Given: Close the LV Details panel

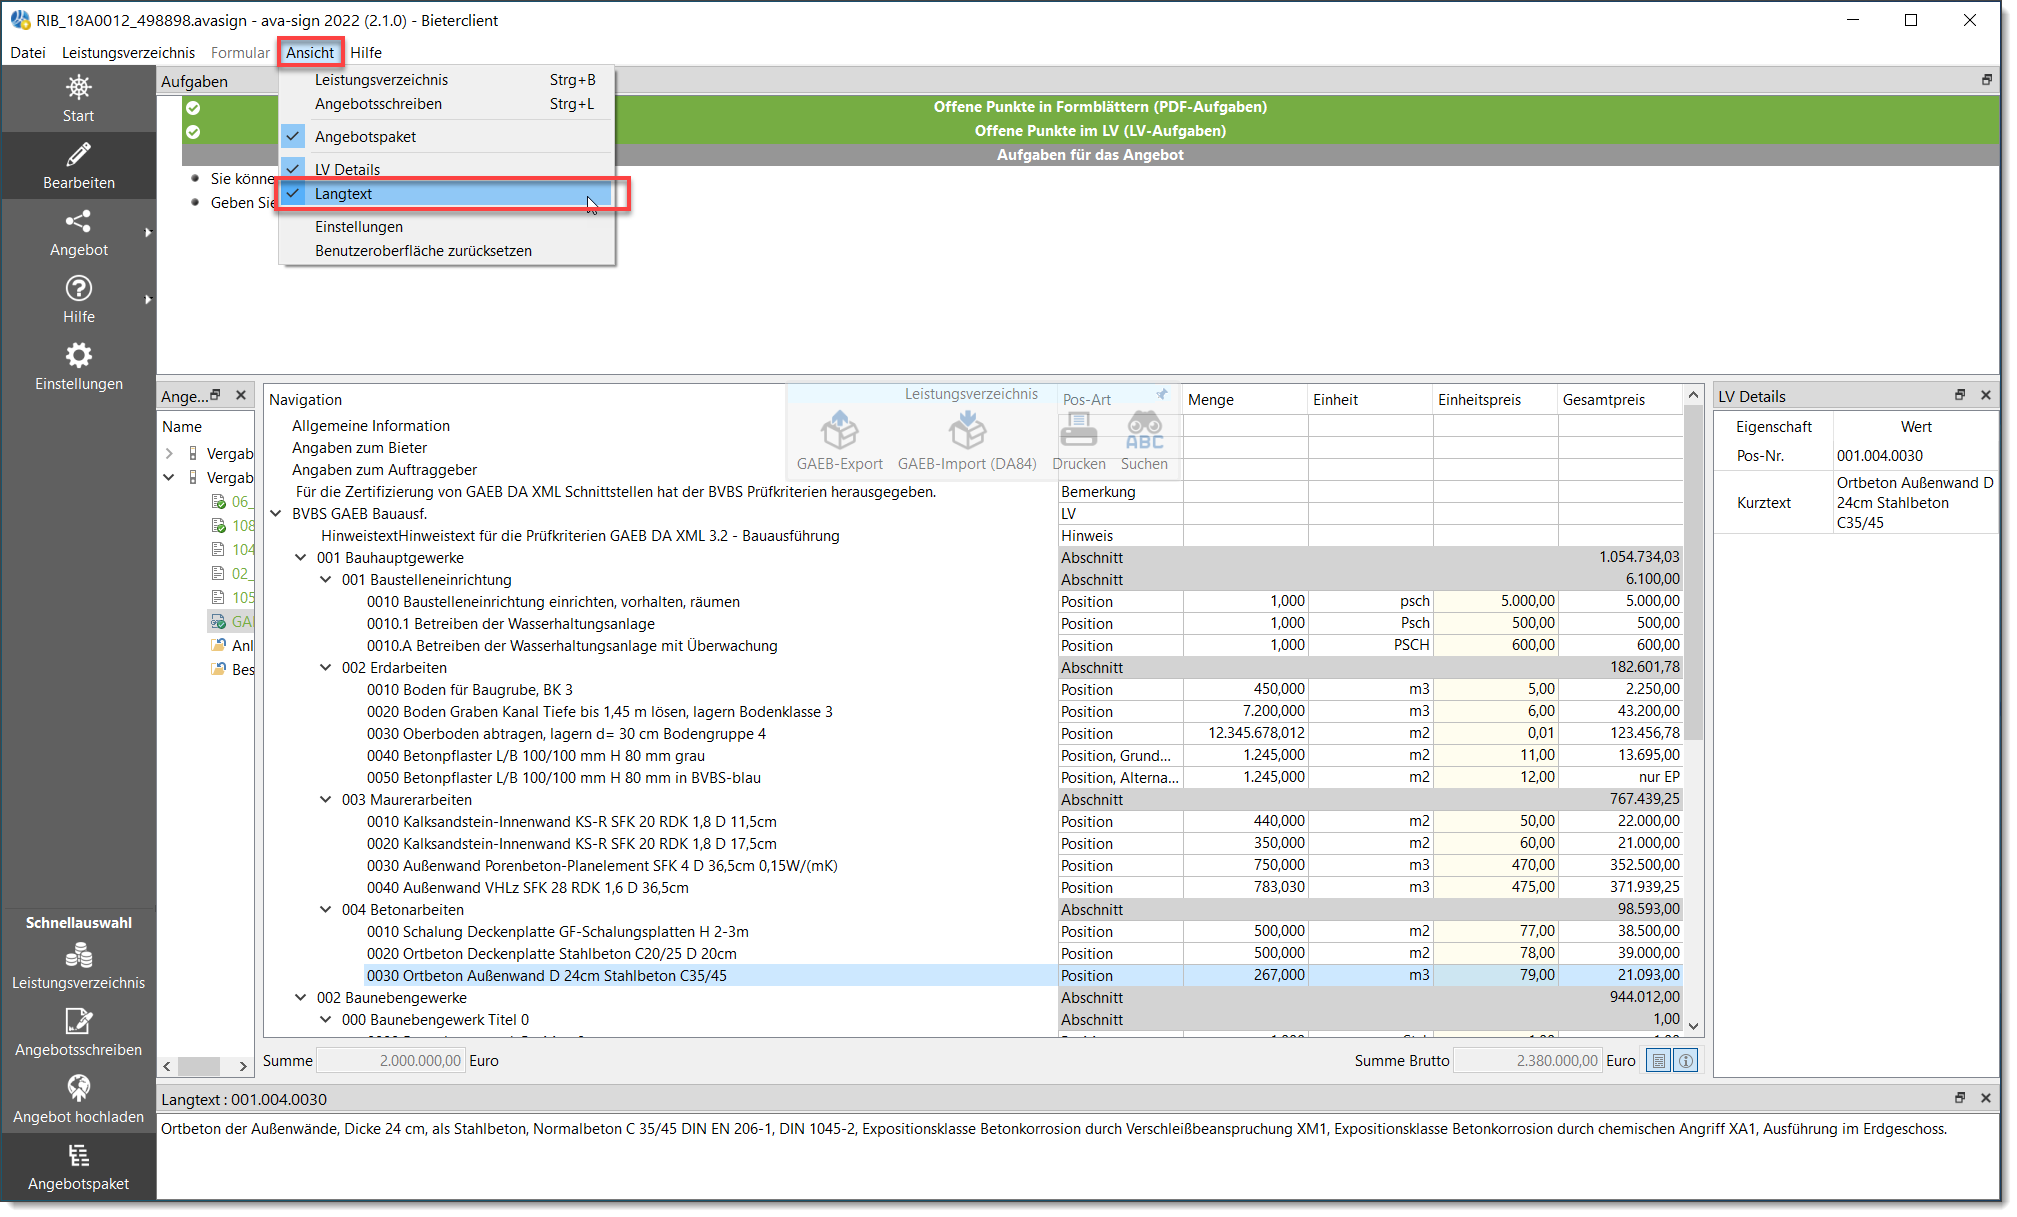Looking at the screenshot, I should pyautogui.click(x=1986, y=396).
